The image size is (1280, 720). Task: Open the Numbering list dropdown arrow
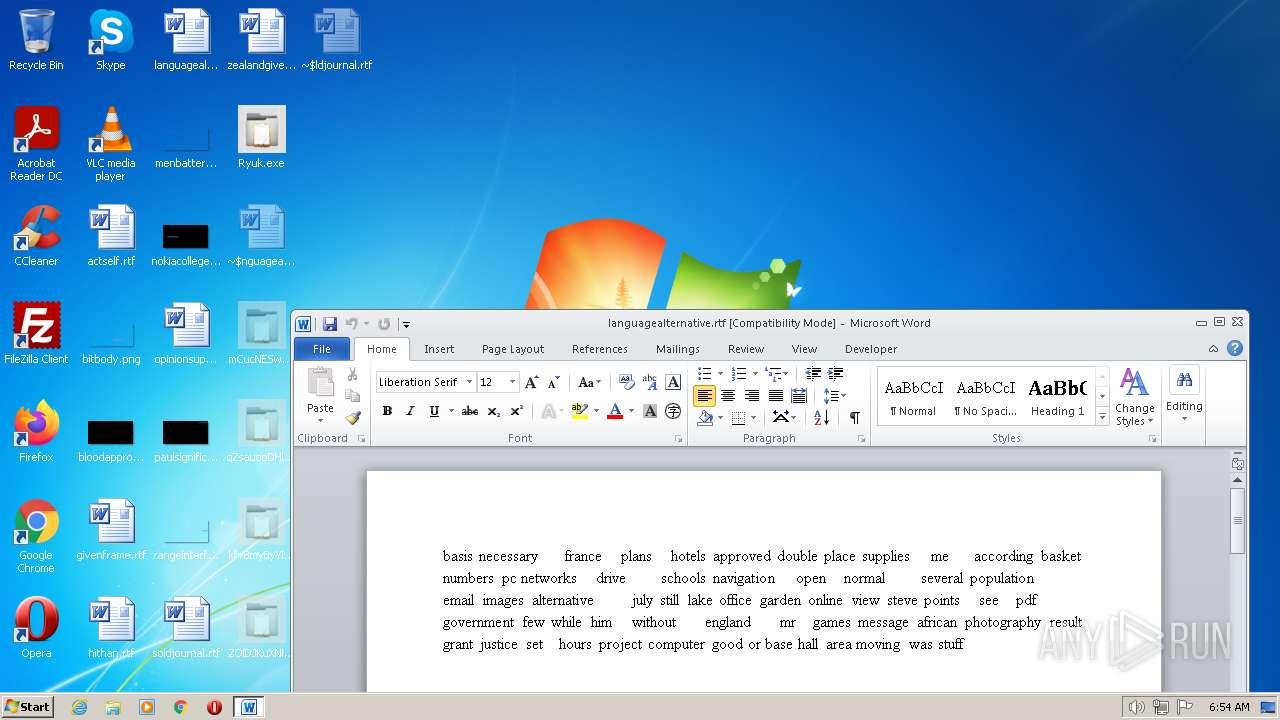754,374
